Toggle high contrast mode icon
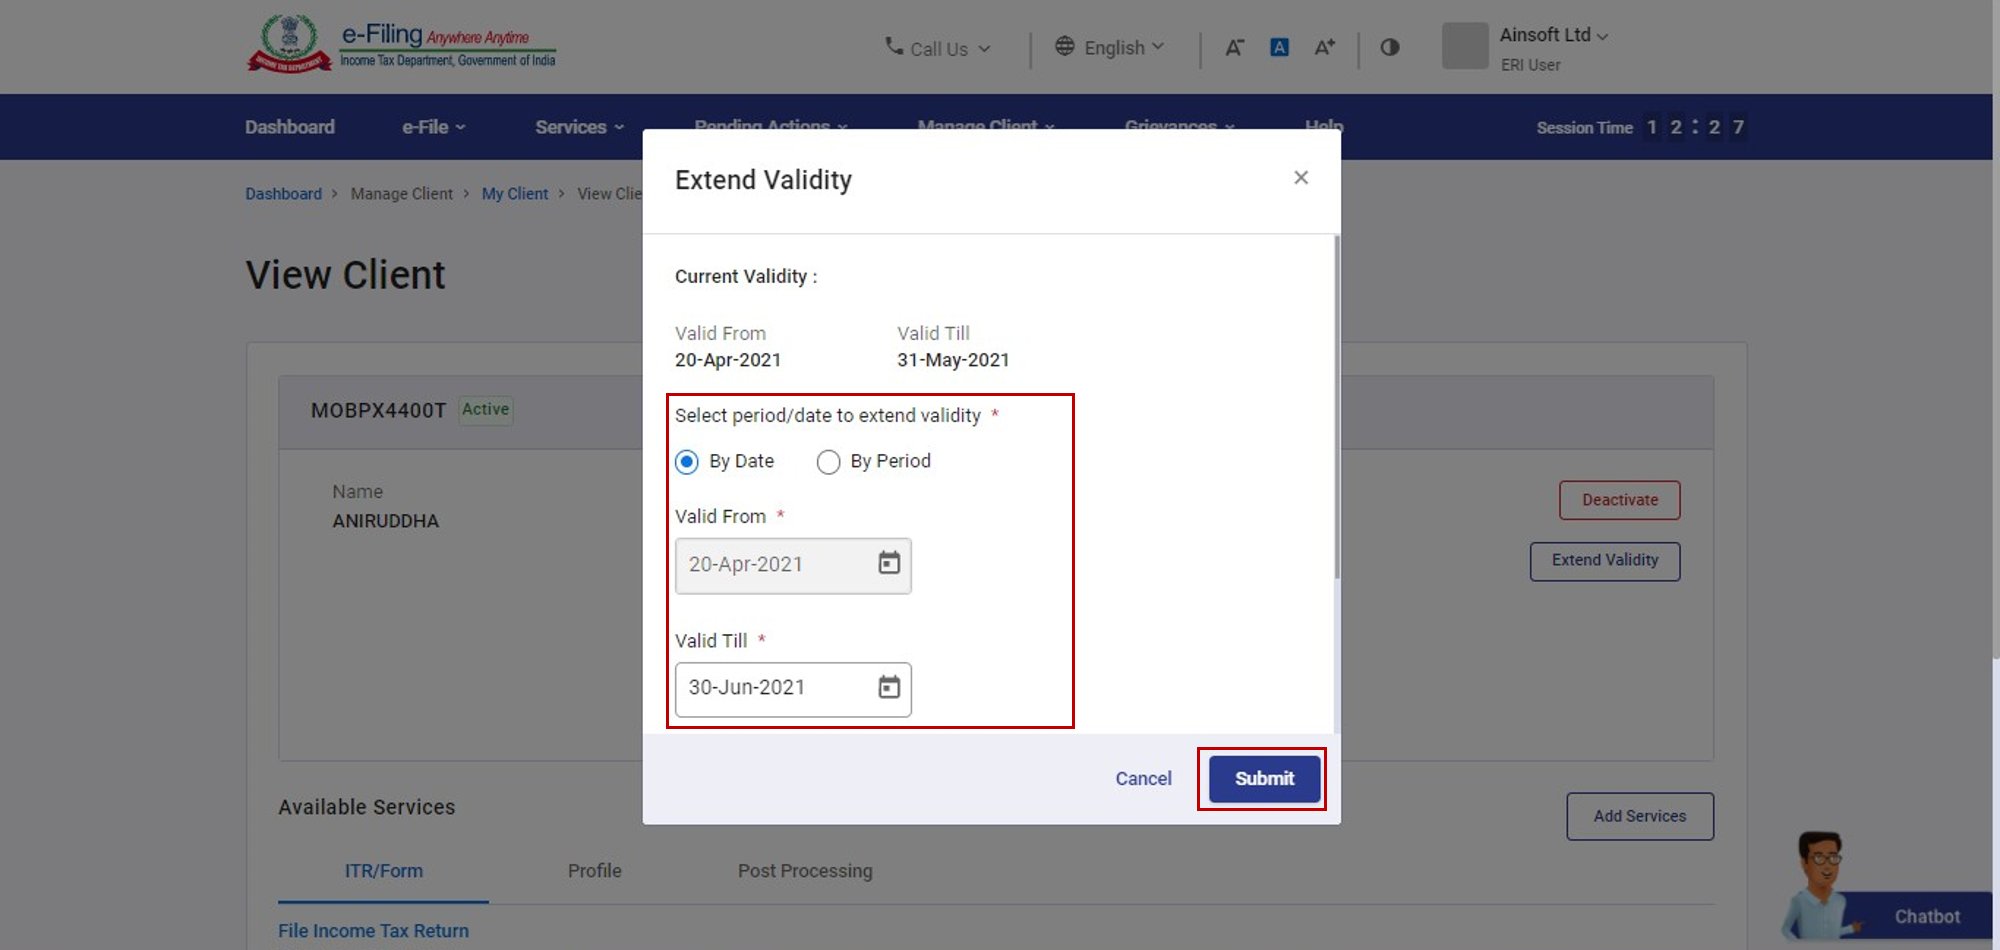 1389,48
